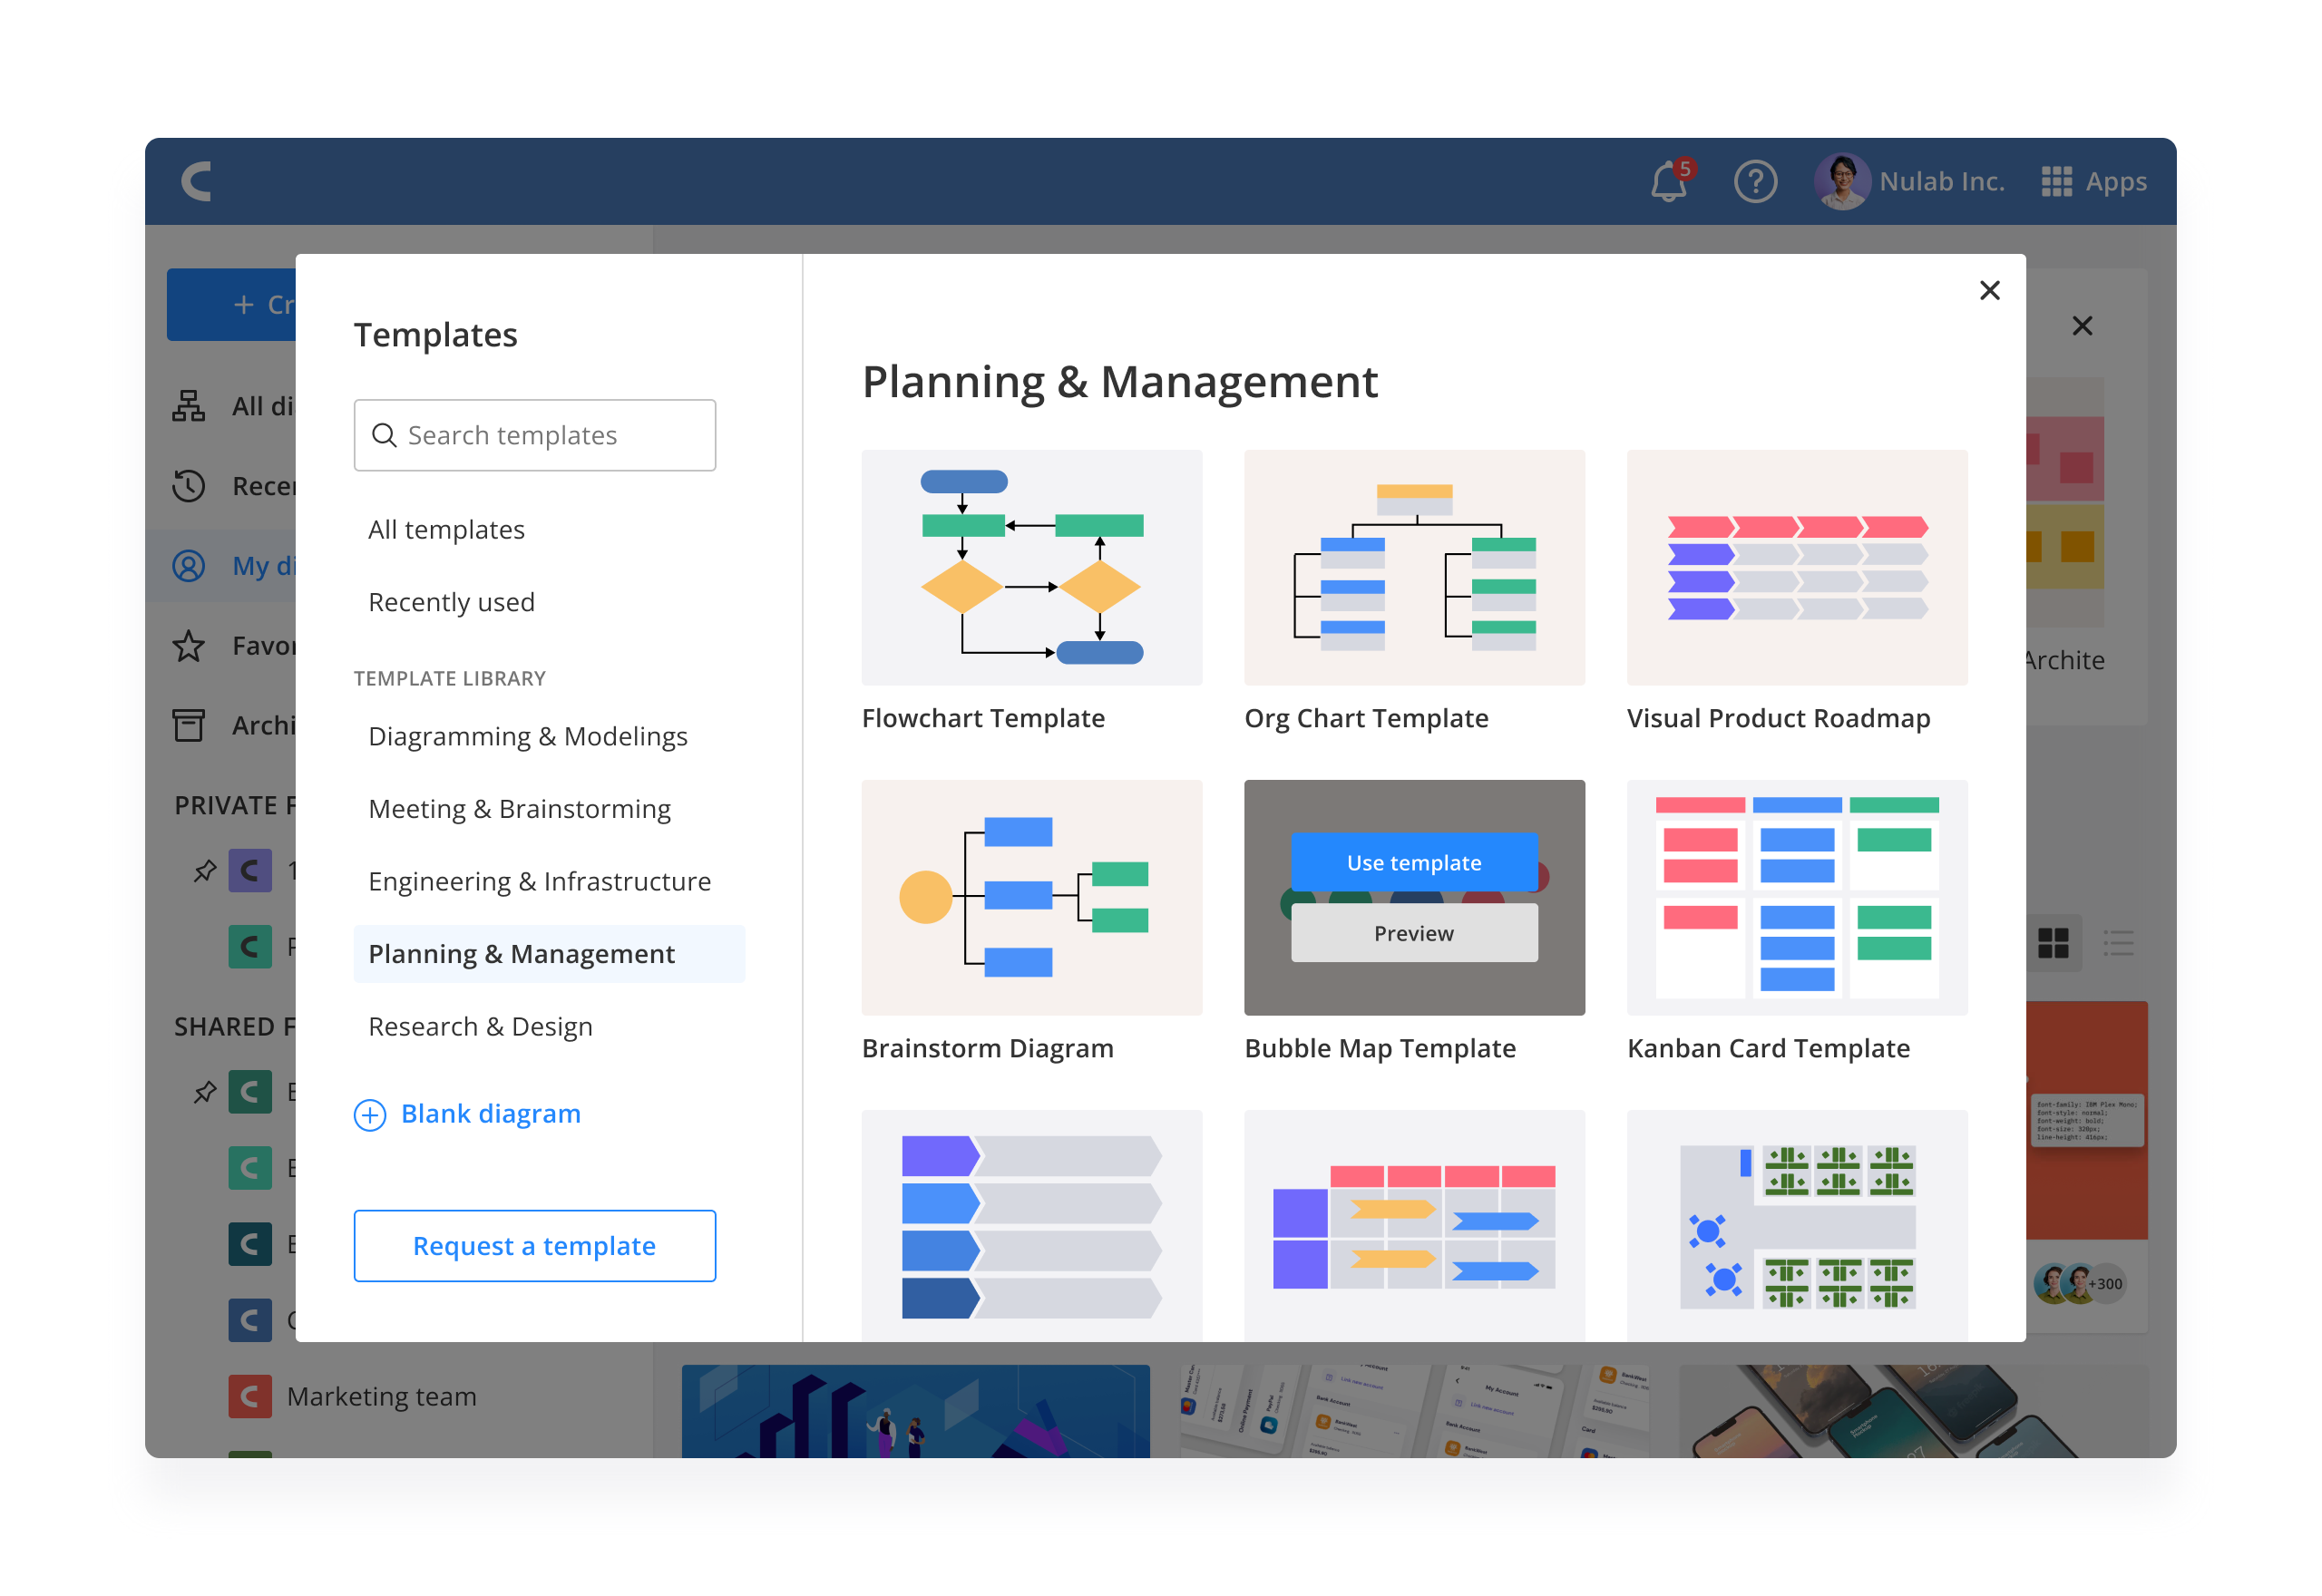Select the Kanban Card Template thumbnail
Viewport: 2322px width, 1596px height.
tap(1796, 898)
